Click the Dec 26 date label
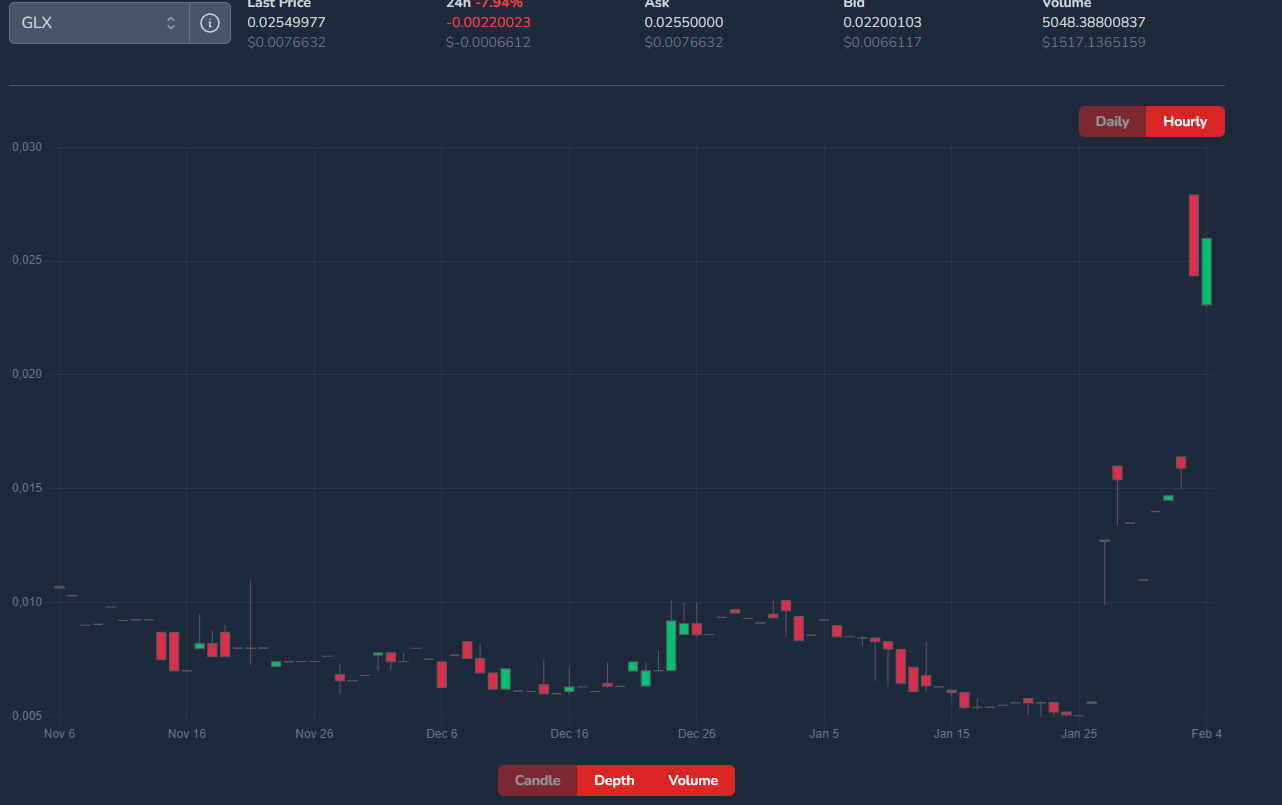The height and width of the screenshot is (805, 1282). click(697, 734)
